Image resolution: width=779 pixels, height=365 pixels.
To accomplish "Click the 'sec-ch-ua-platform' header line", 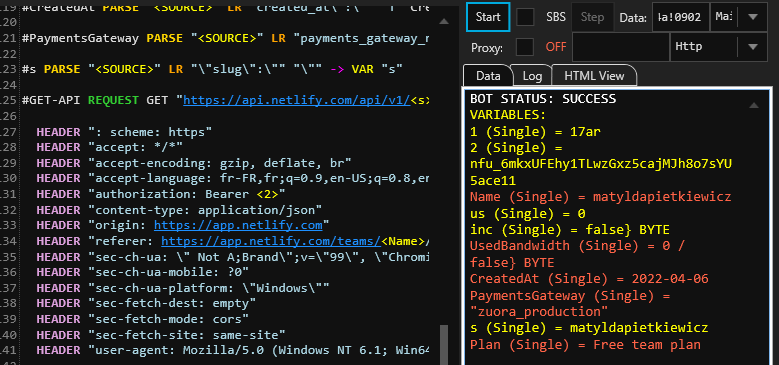I will pyautogui.click(x=183, y=288).
